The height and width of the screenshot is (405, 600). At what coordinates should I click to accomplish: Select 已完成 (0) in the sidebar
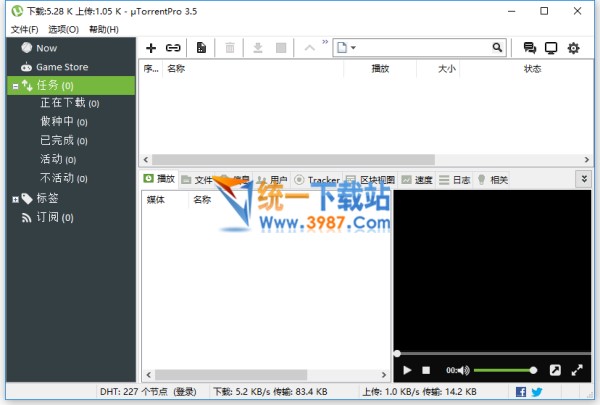(x=64, y=140)
